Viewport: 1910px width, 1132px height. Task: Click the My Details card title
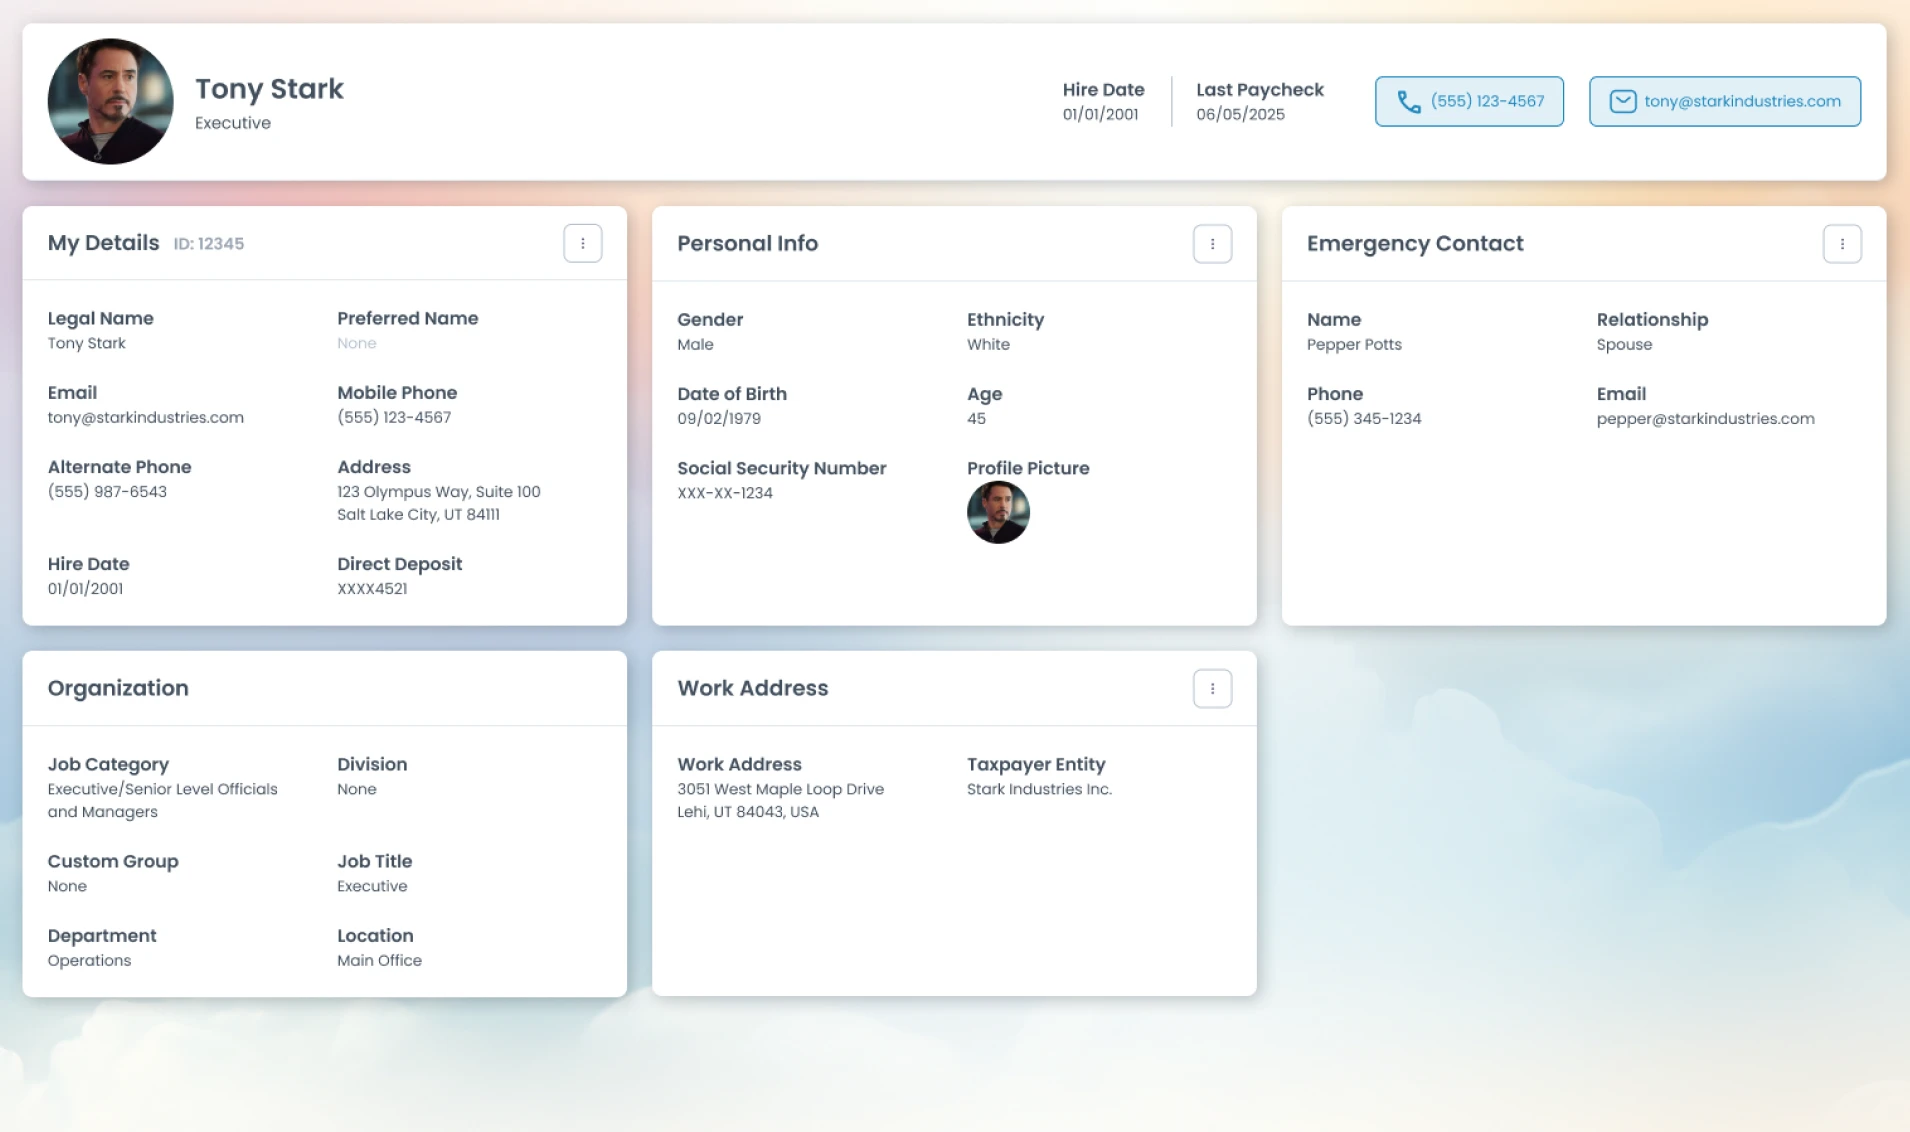(103, 243)
